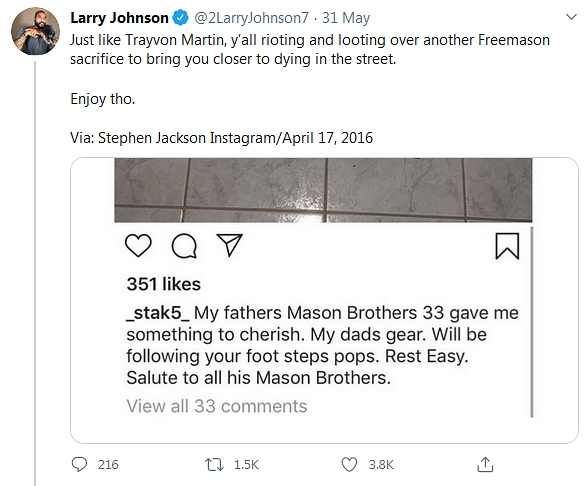This screenshot has height=486, width=586.
Task: Click the tweet share upload icon
Action: (485, 464)
